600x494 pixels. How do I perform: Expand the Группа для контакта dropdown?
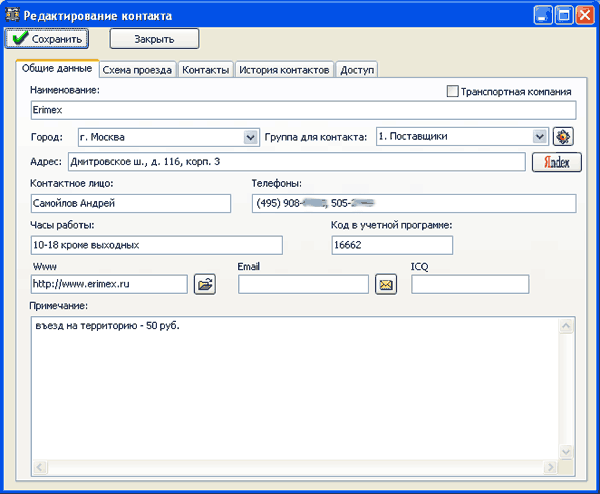(540, 137)
